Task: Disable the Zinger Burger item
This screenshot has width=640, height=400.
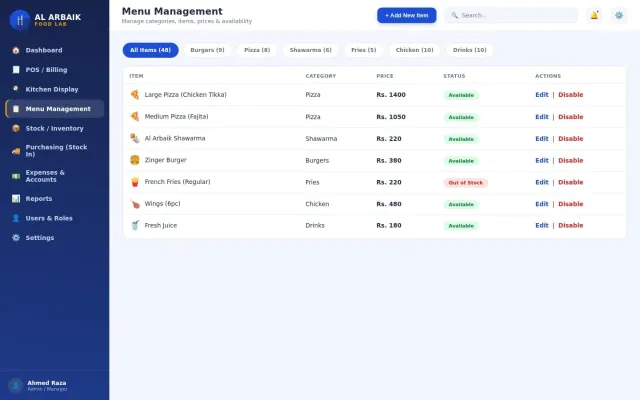Action: (x=571, y=160)
